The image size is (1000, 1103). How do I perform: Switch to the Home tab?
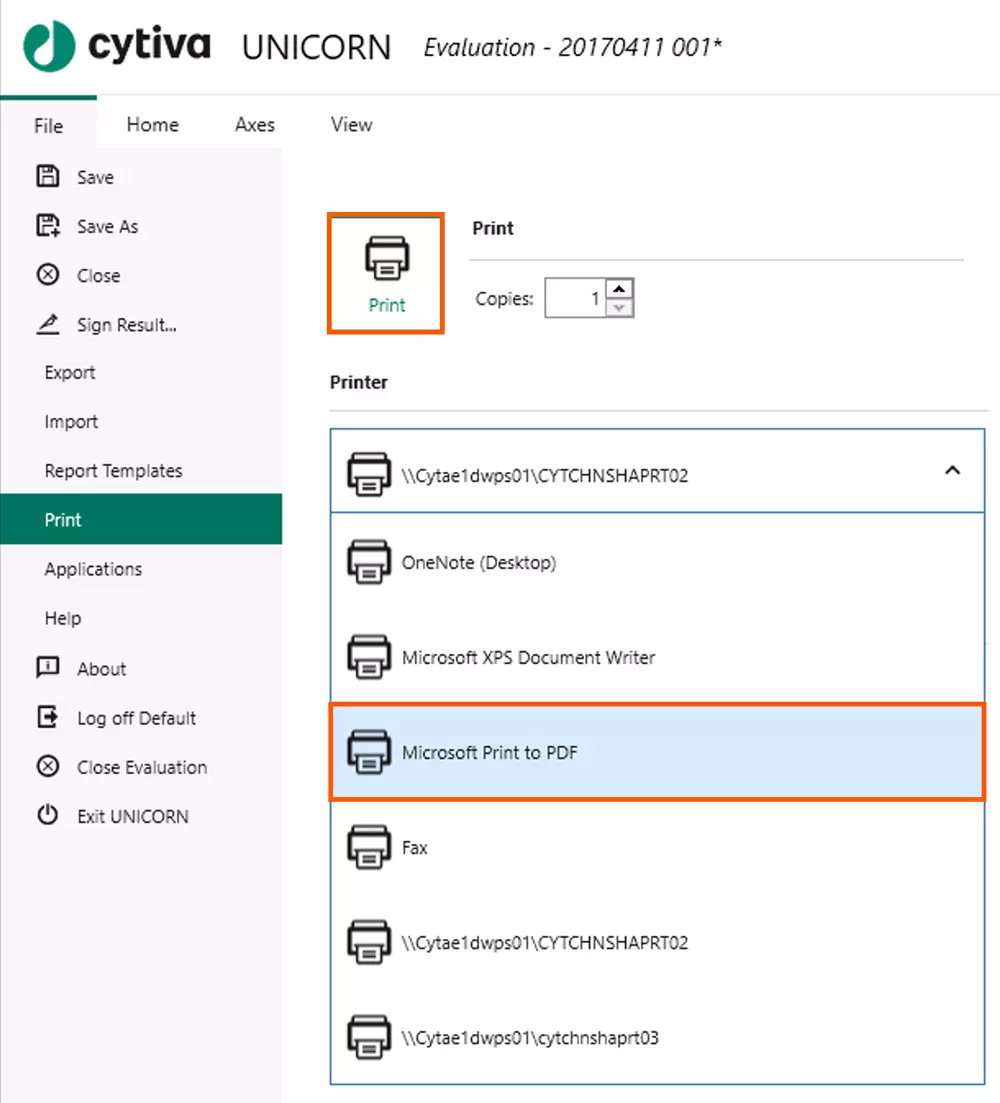pos(152,125)
